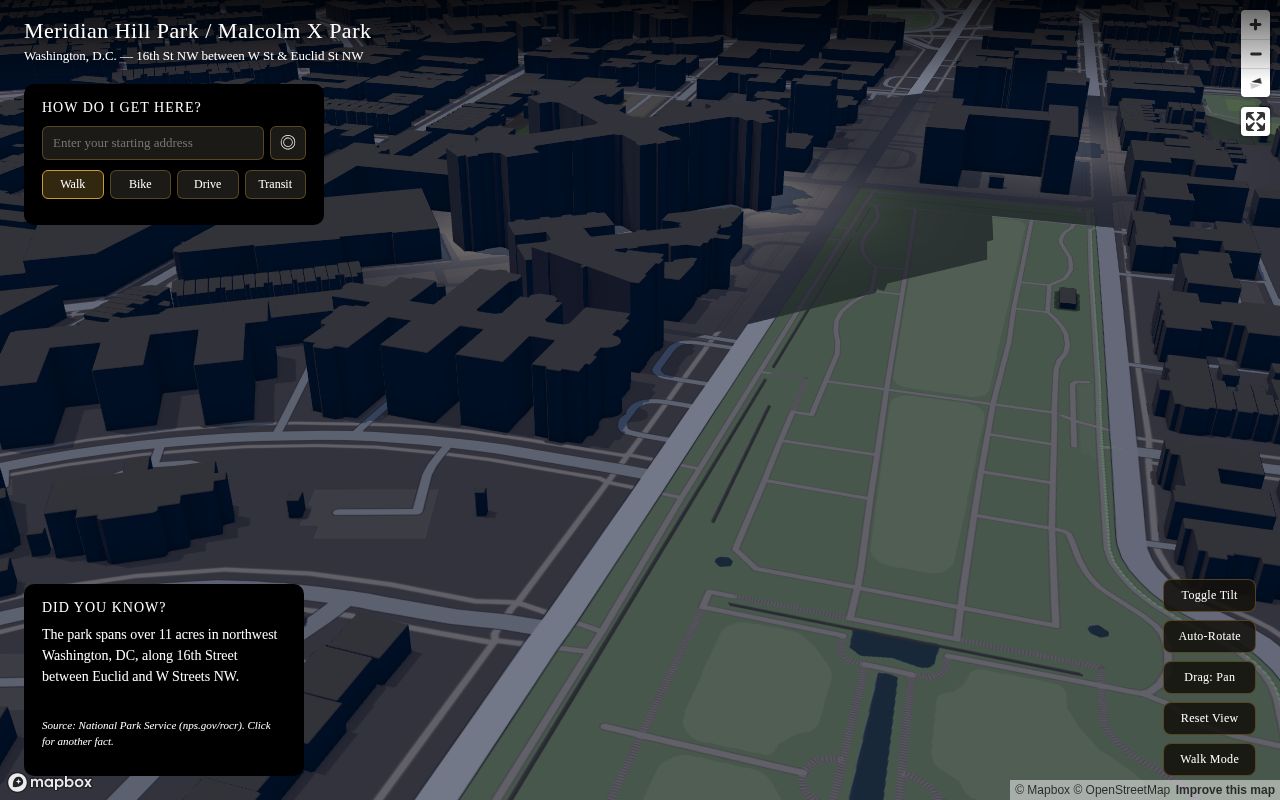Select Bike travel mode
This screenshot has height=800, width=1280.
pyautogui.click(x=140, y=184)
